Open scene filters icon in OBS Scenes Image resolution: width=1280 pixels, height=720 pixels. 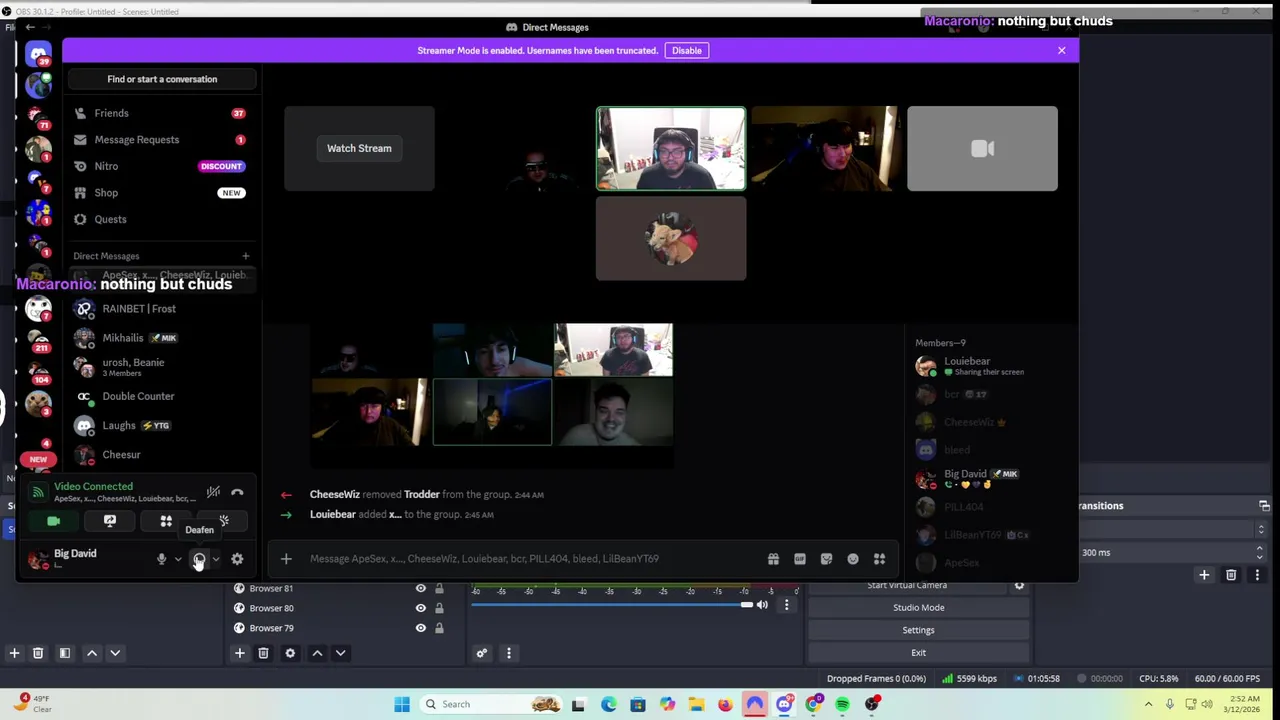64,653
